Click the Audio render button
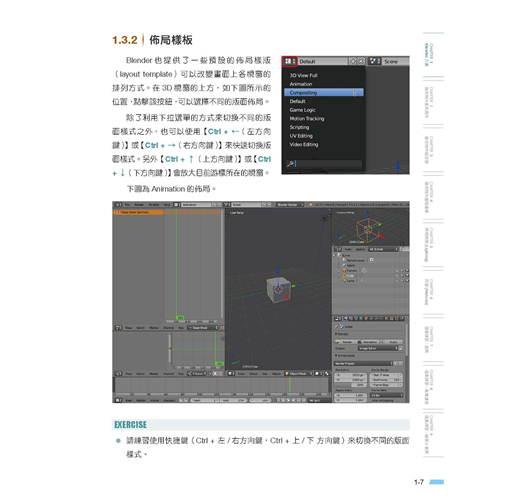 [x=391, y=342]
